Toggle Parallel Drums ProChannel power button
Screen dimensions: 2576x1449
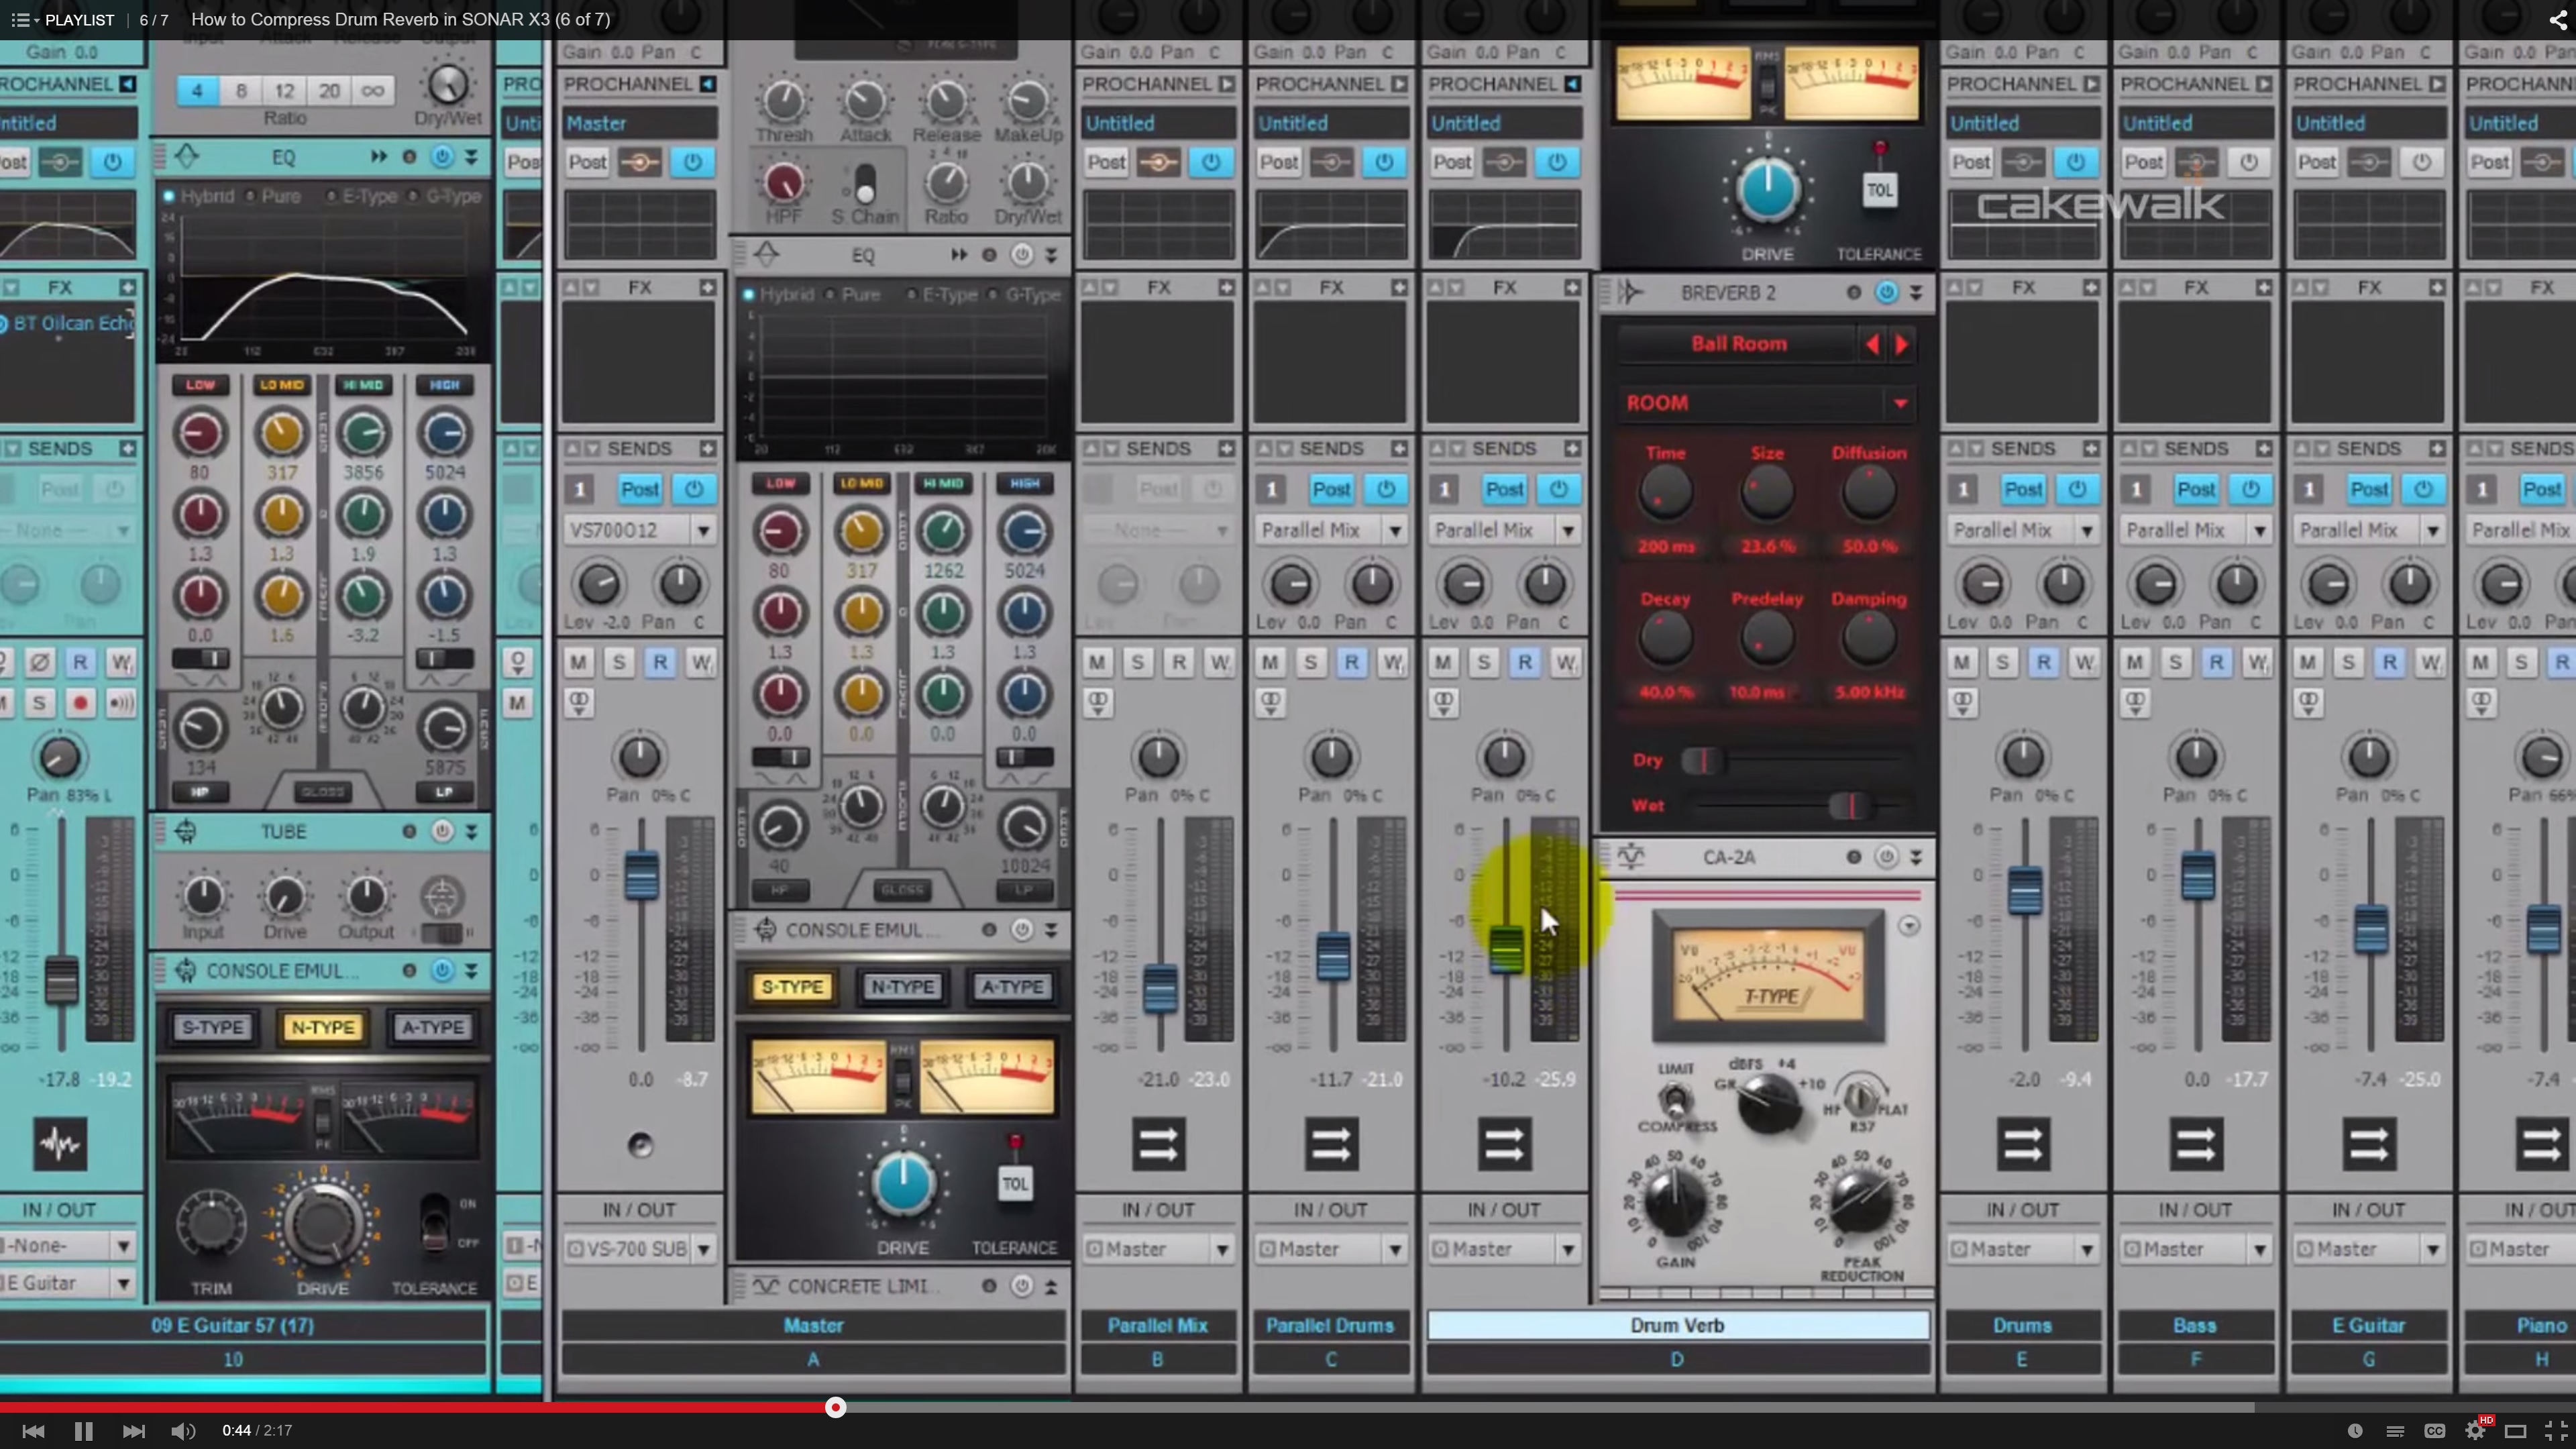pyautogui.click(x=1384, y=162)
